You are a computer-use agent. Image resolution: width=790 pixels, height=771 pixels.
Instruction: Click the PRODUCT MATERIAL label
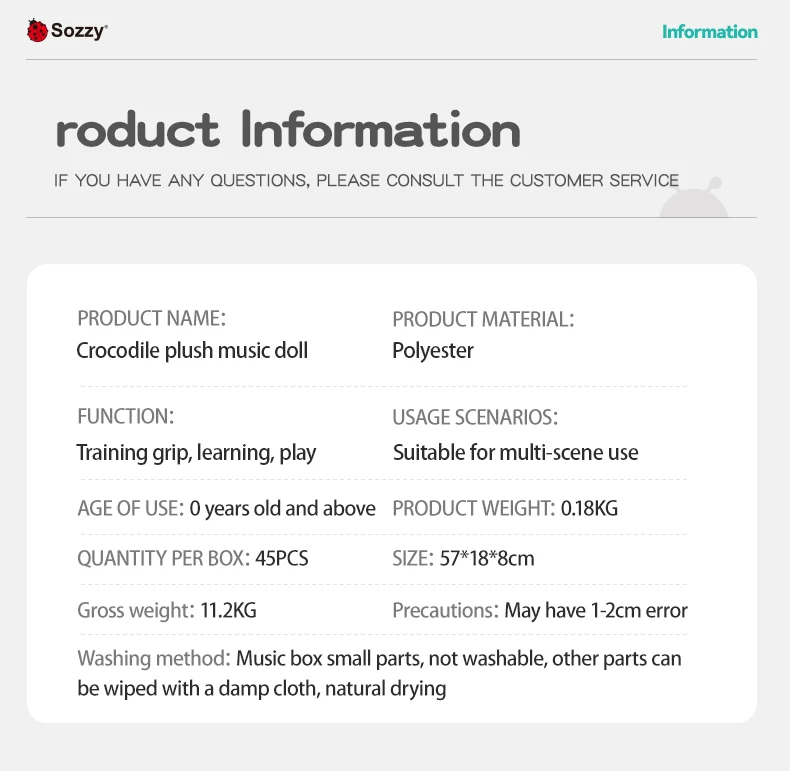click(x=483, y=320)
